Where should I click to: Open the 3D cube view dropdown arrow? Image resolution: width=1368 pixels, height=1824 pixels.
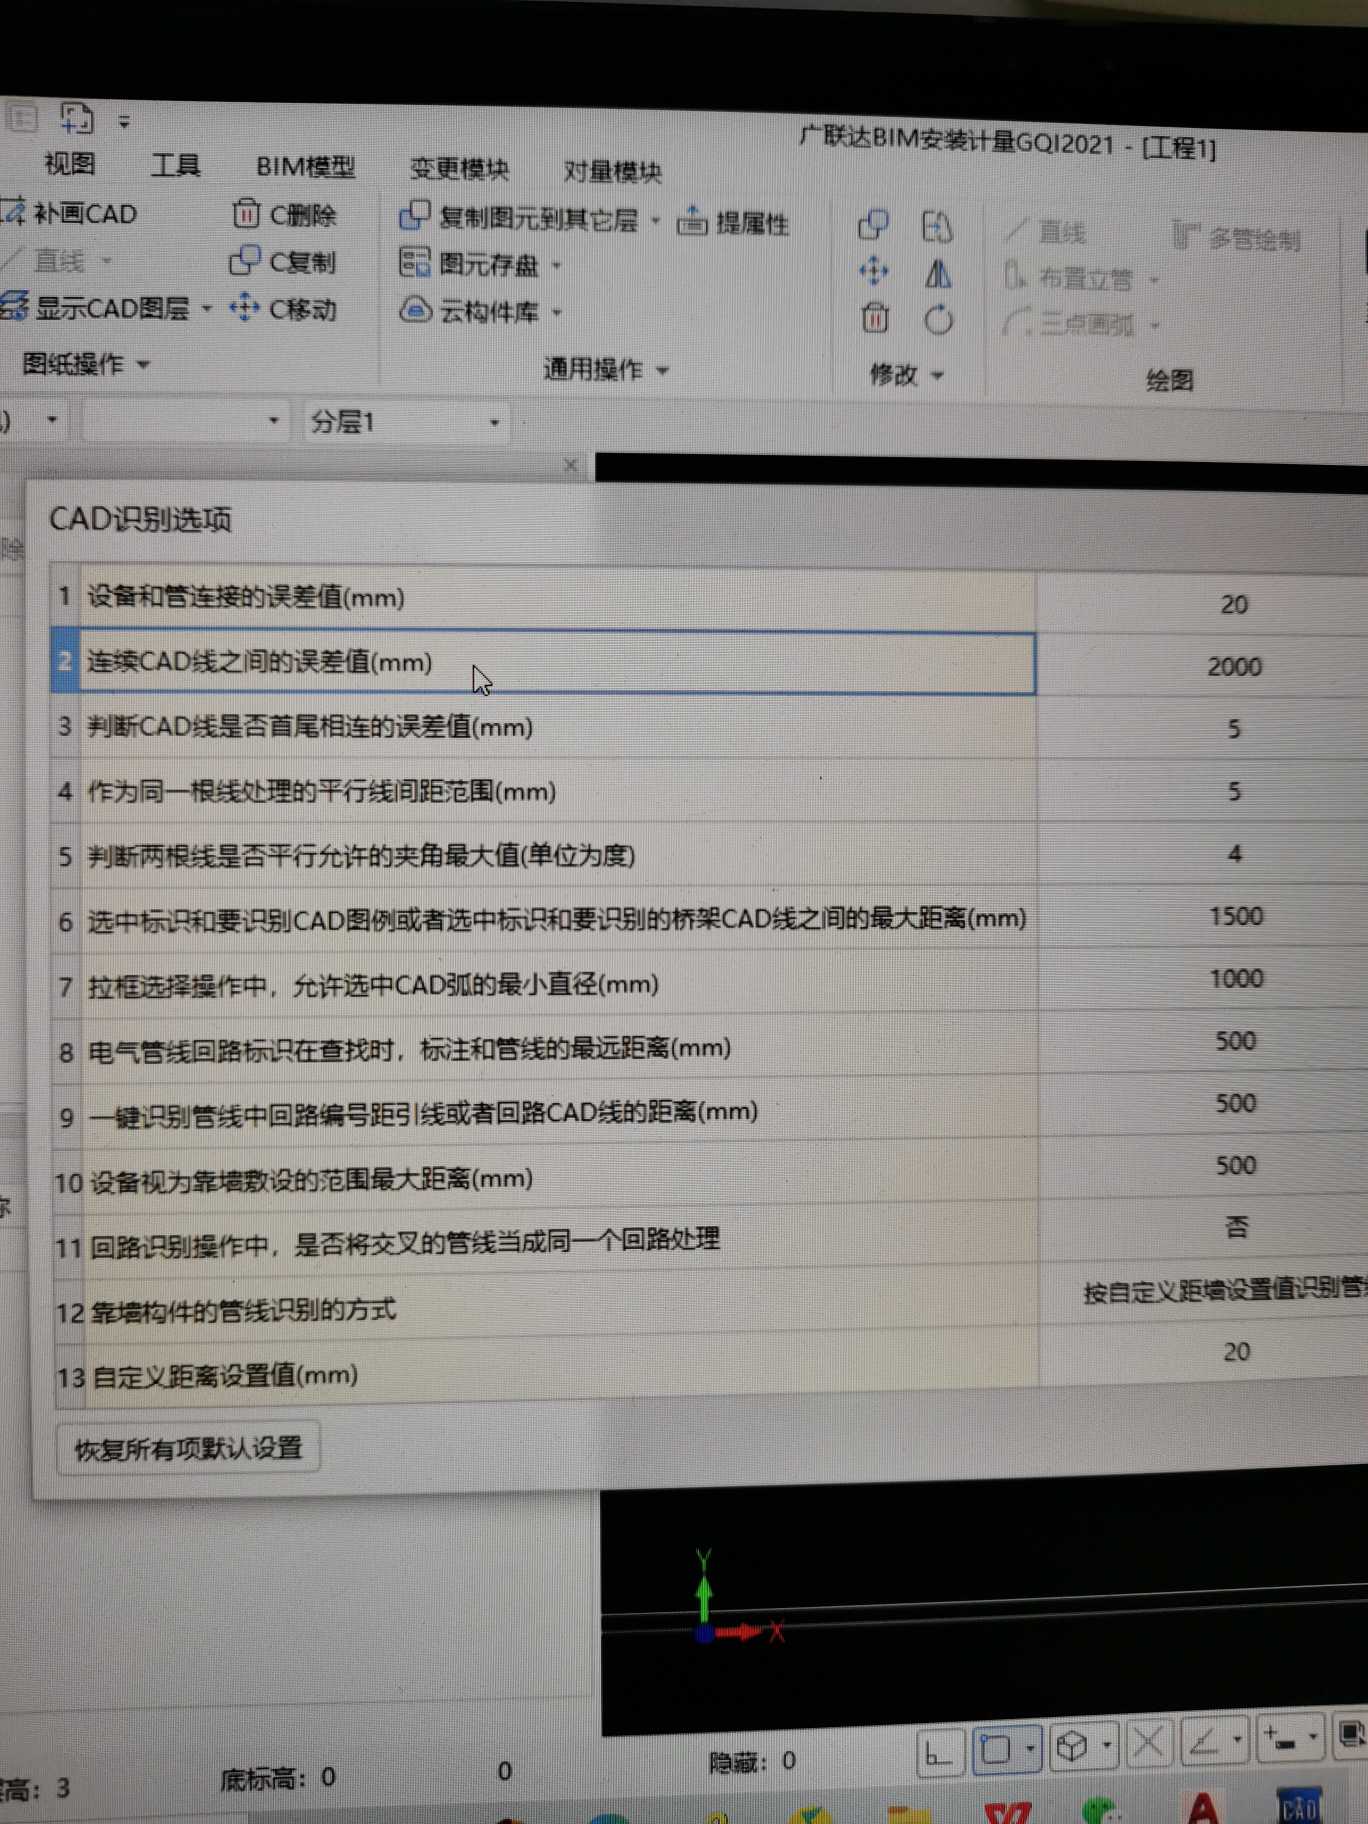click(1107, 1745)
